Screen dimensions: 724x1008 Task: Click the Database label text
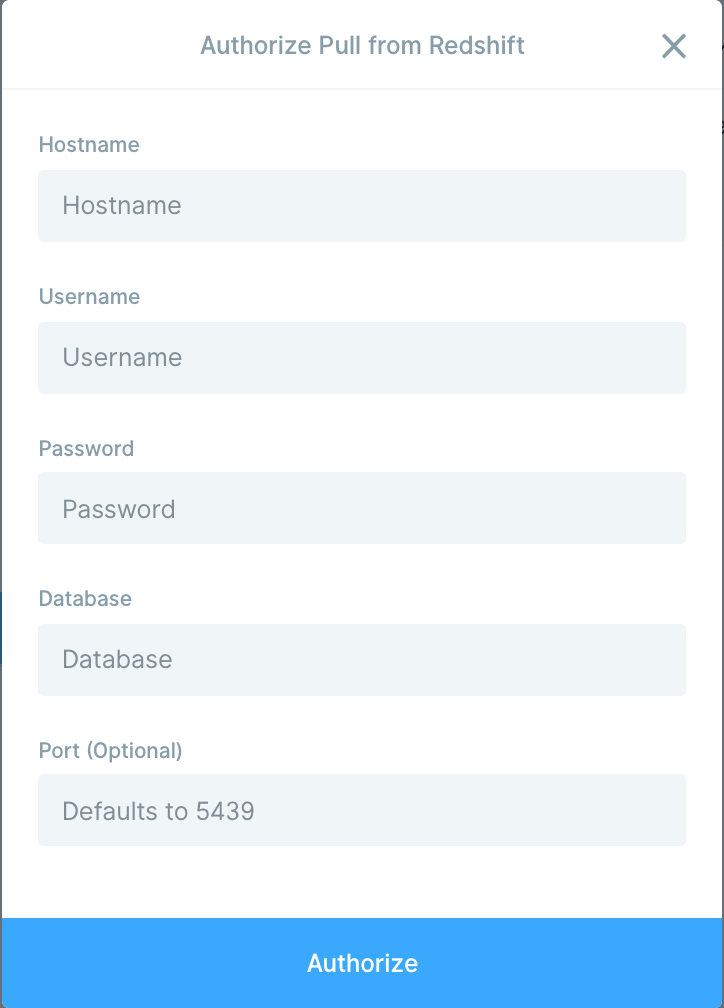[x=85, y=598]
